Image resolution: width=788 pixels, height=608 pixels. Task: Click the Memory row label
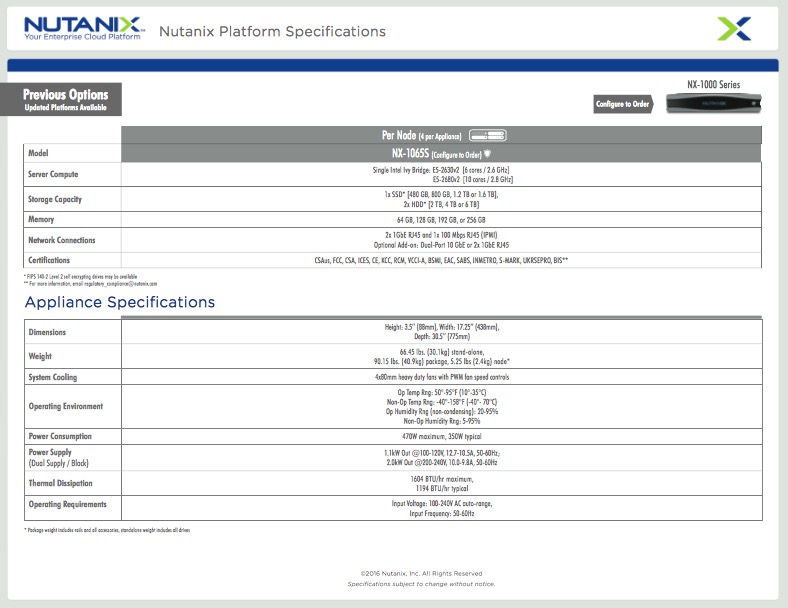[x=41, y=219]
